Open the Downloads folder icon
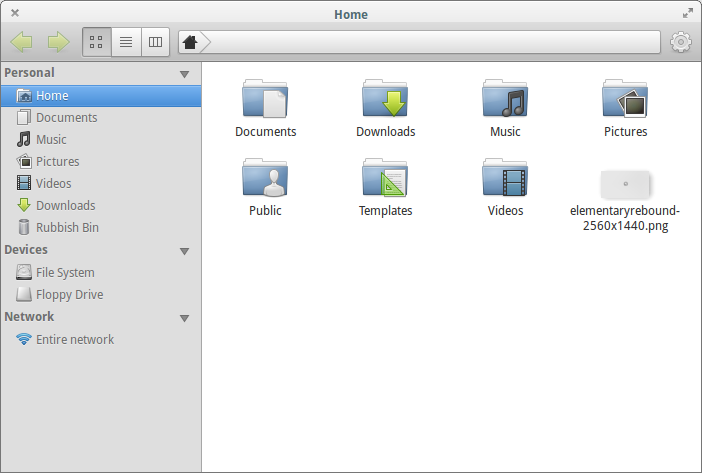 coord(386,98)
